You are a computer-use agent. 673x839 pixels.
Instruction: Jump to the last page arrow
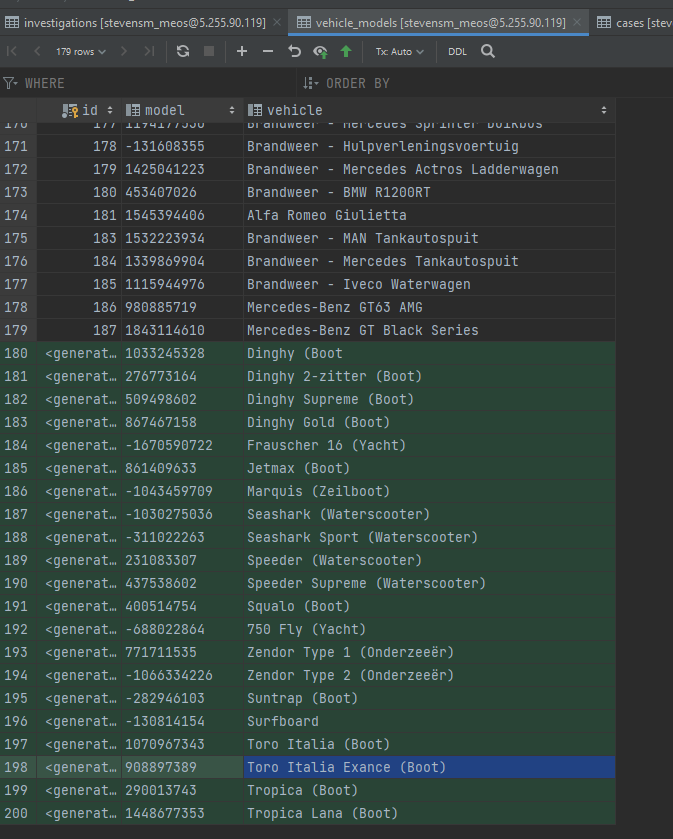pyautogui.click(x=149, y=51)
